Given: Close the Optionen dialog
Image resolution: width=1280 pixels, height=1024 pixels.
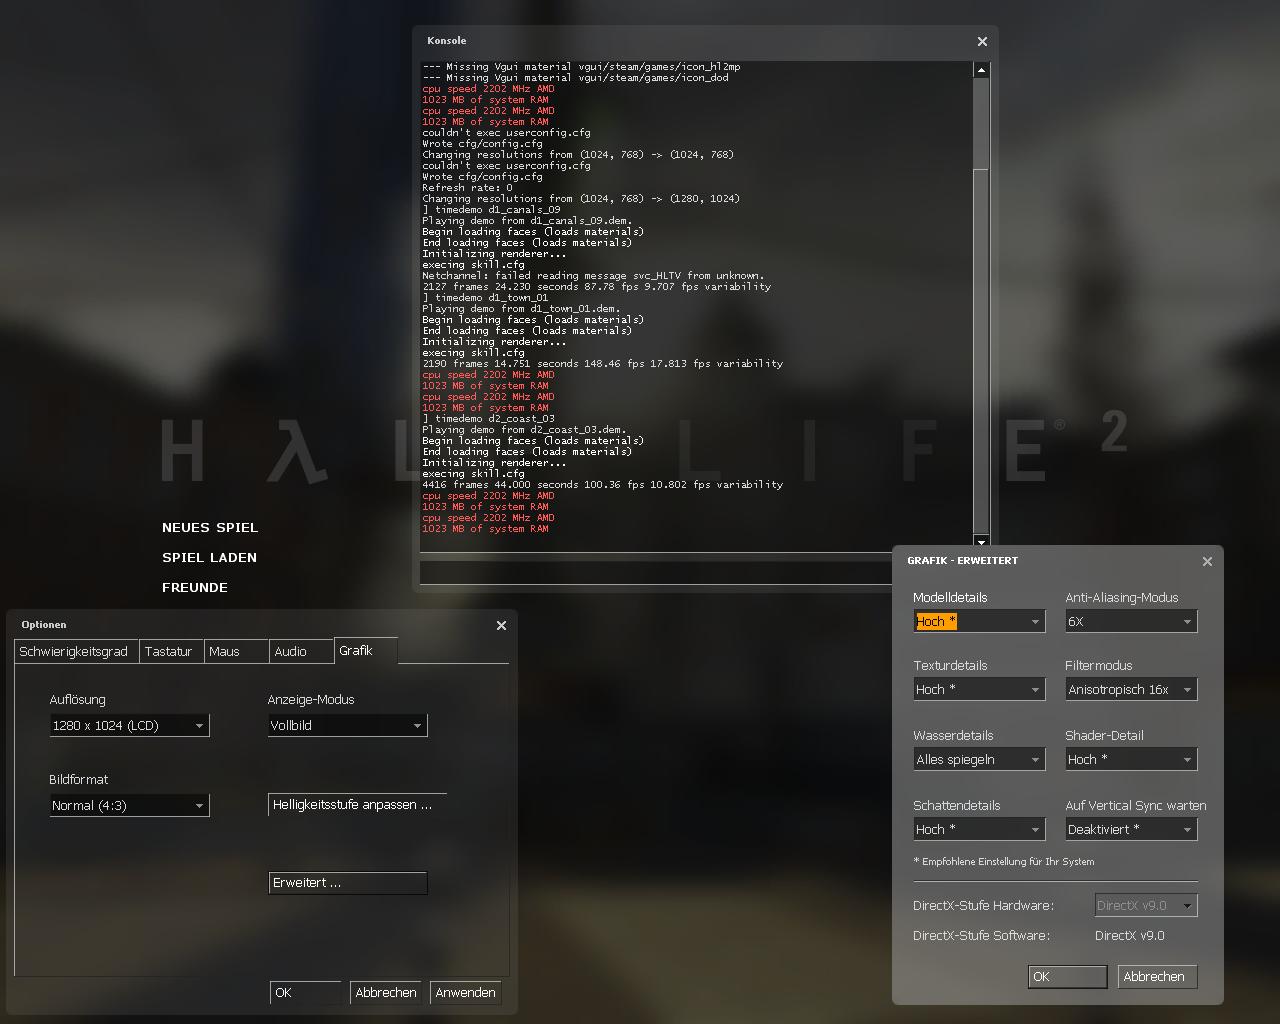Looking at the screenshot, I should [501, 625].
